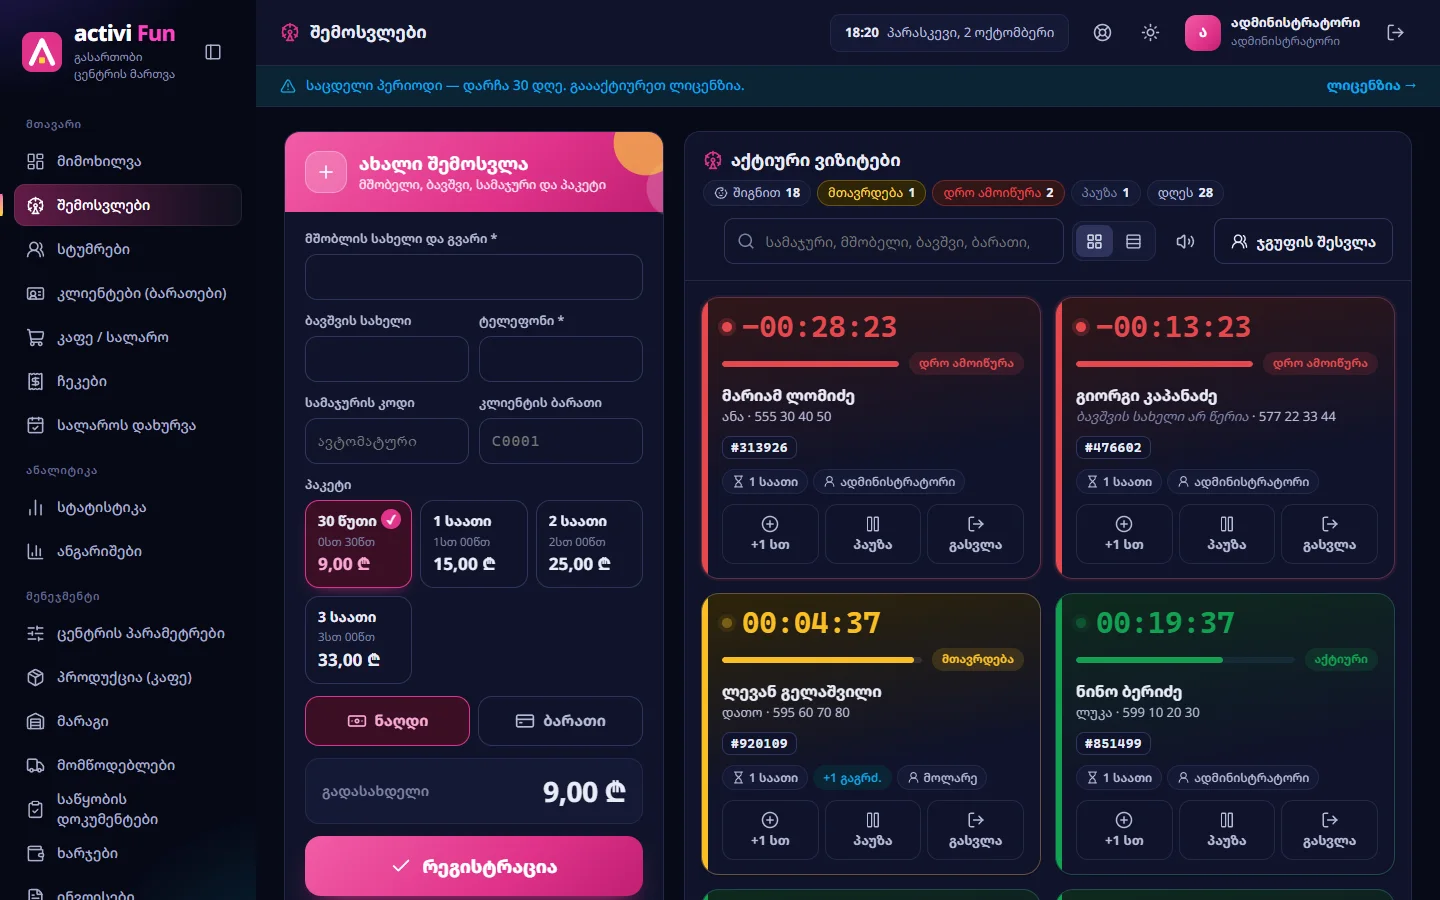Open სტუმრები in the sidebar
1440x900 pixels.
[x=128, y=249]
